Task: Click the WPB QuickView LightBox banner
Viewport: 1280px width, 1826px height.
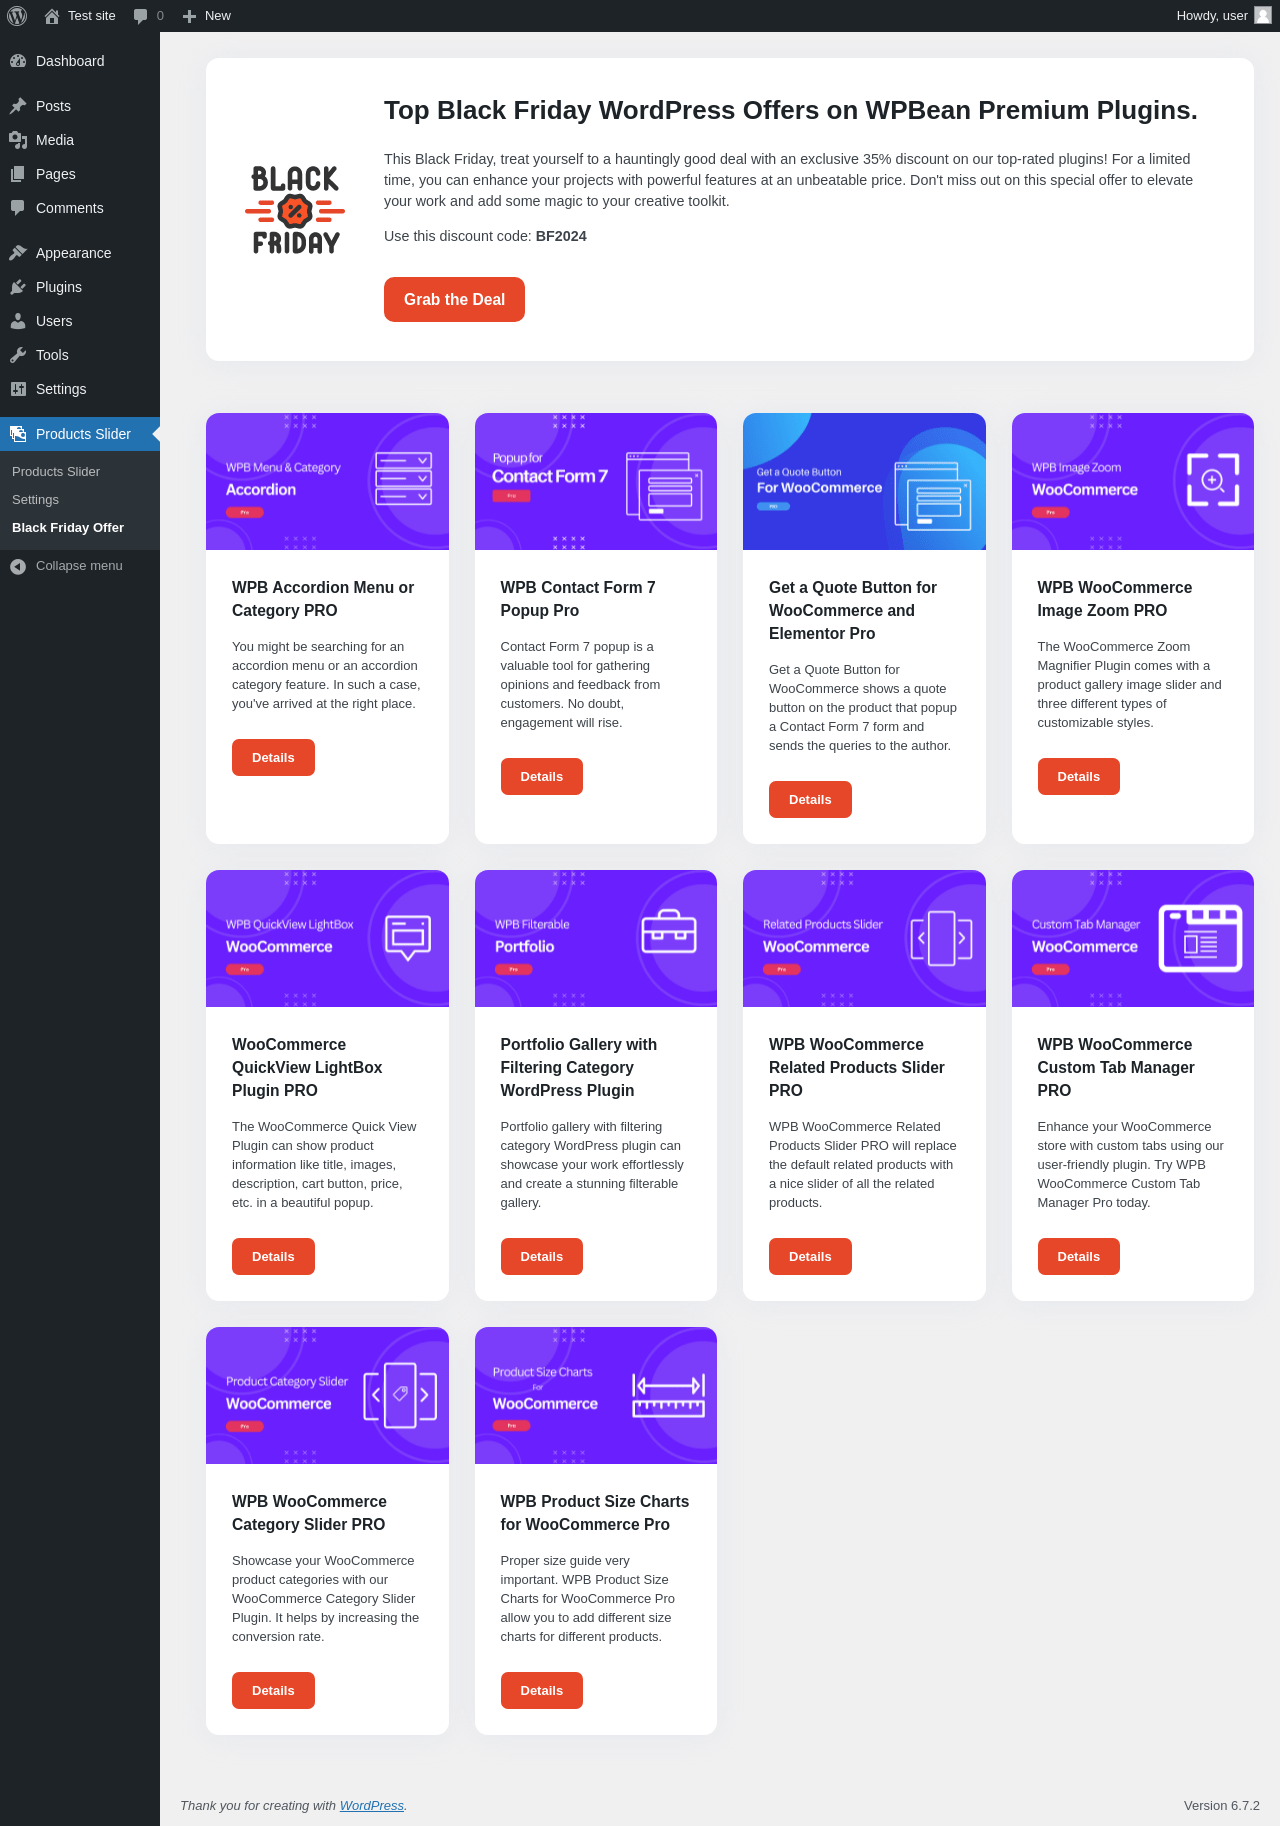Action: 327,939
